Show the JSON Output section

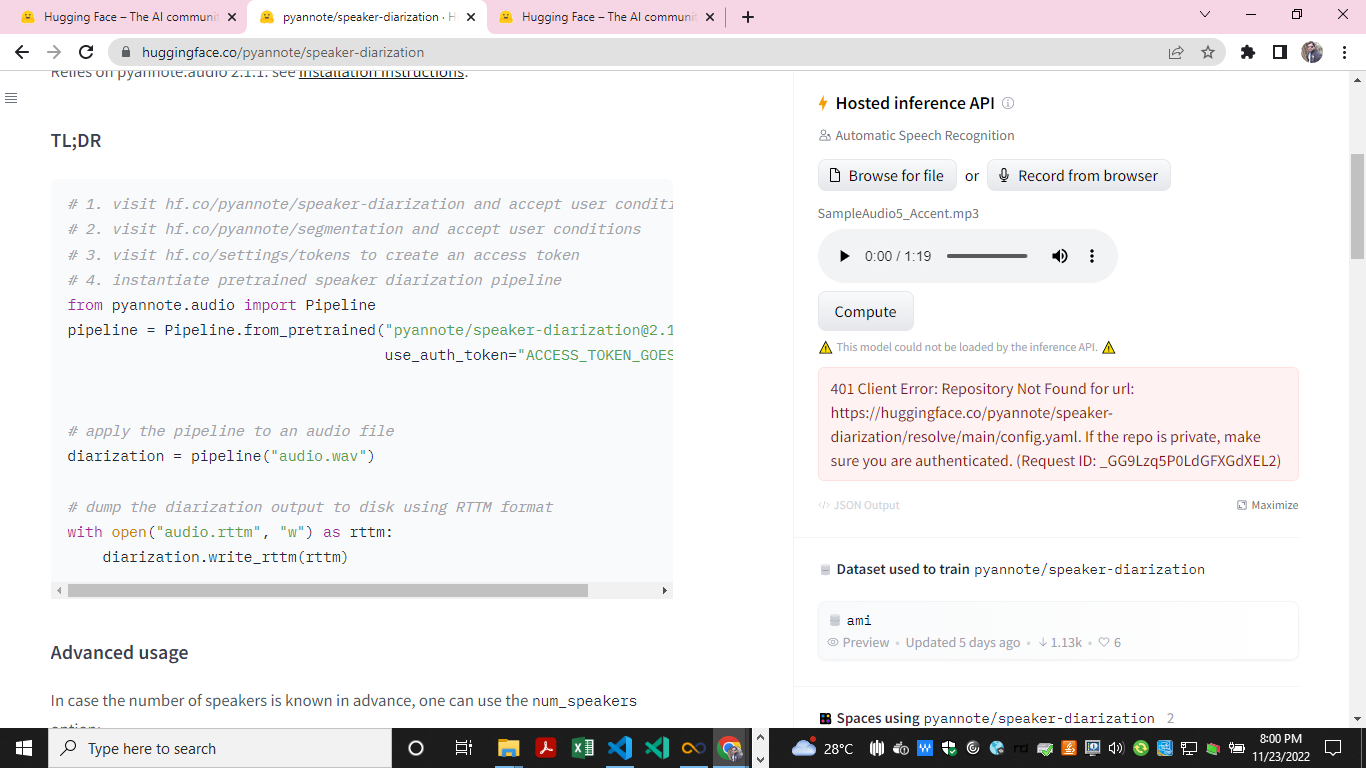[859, 505]
